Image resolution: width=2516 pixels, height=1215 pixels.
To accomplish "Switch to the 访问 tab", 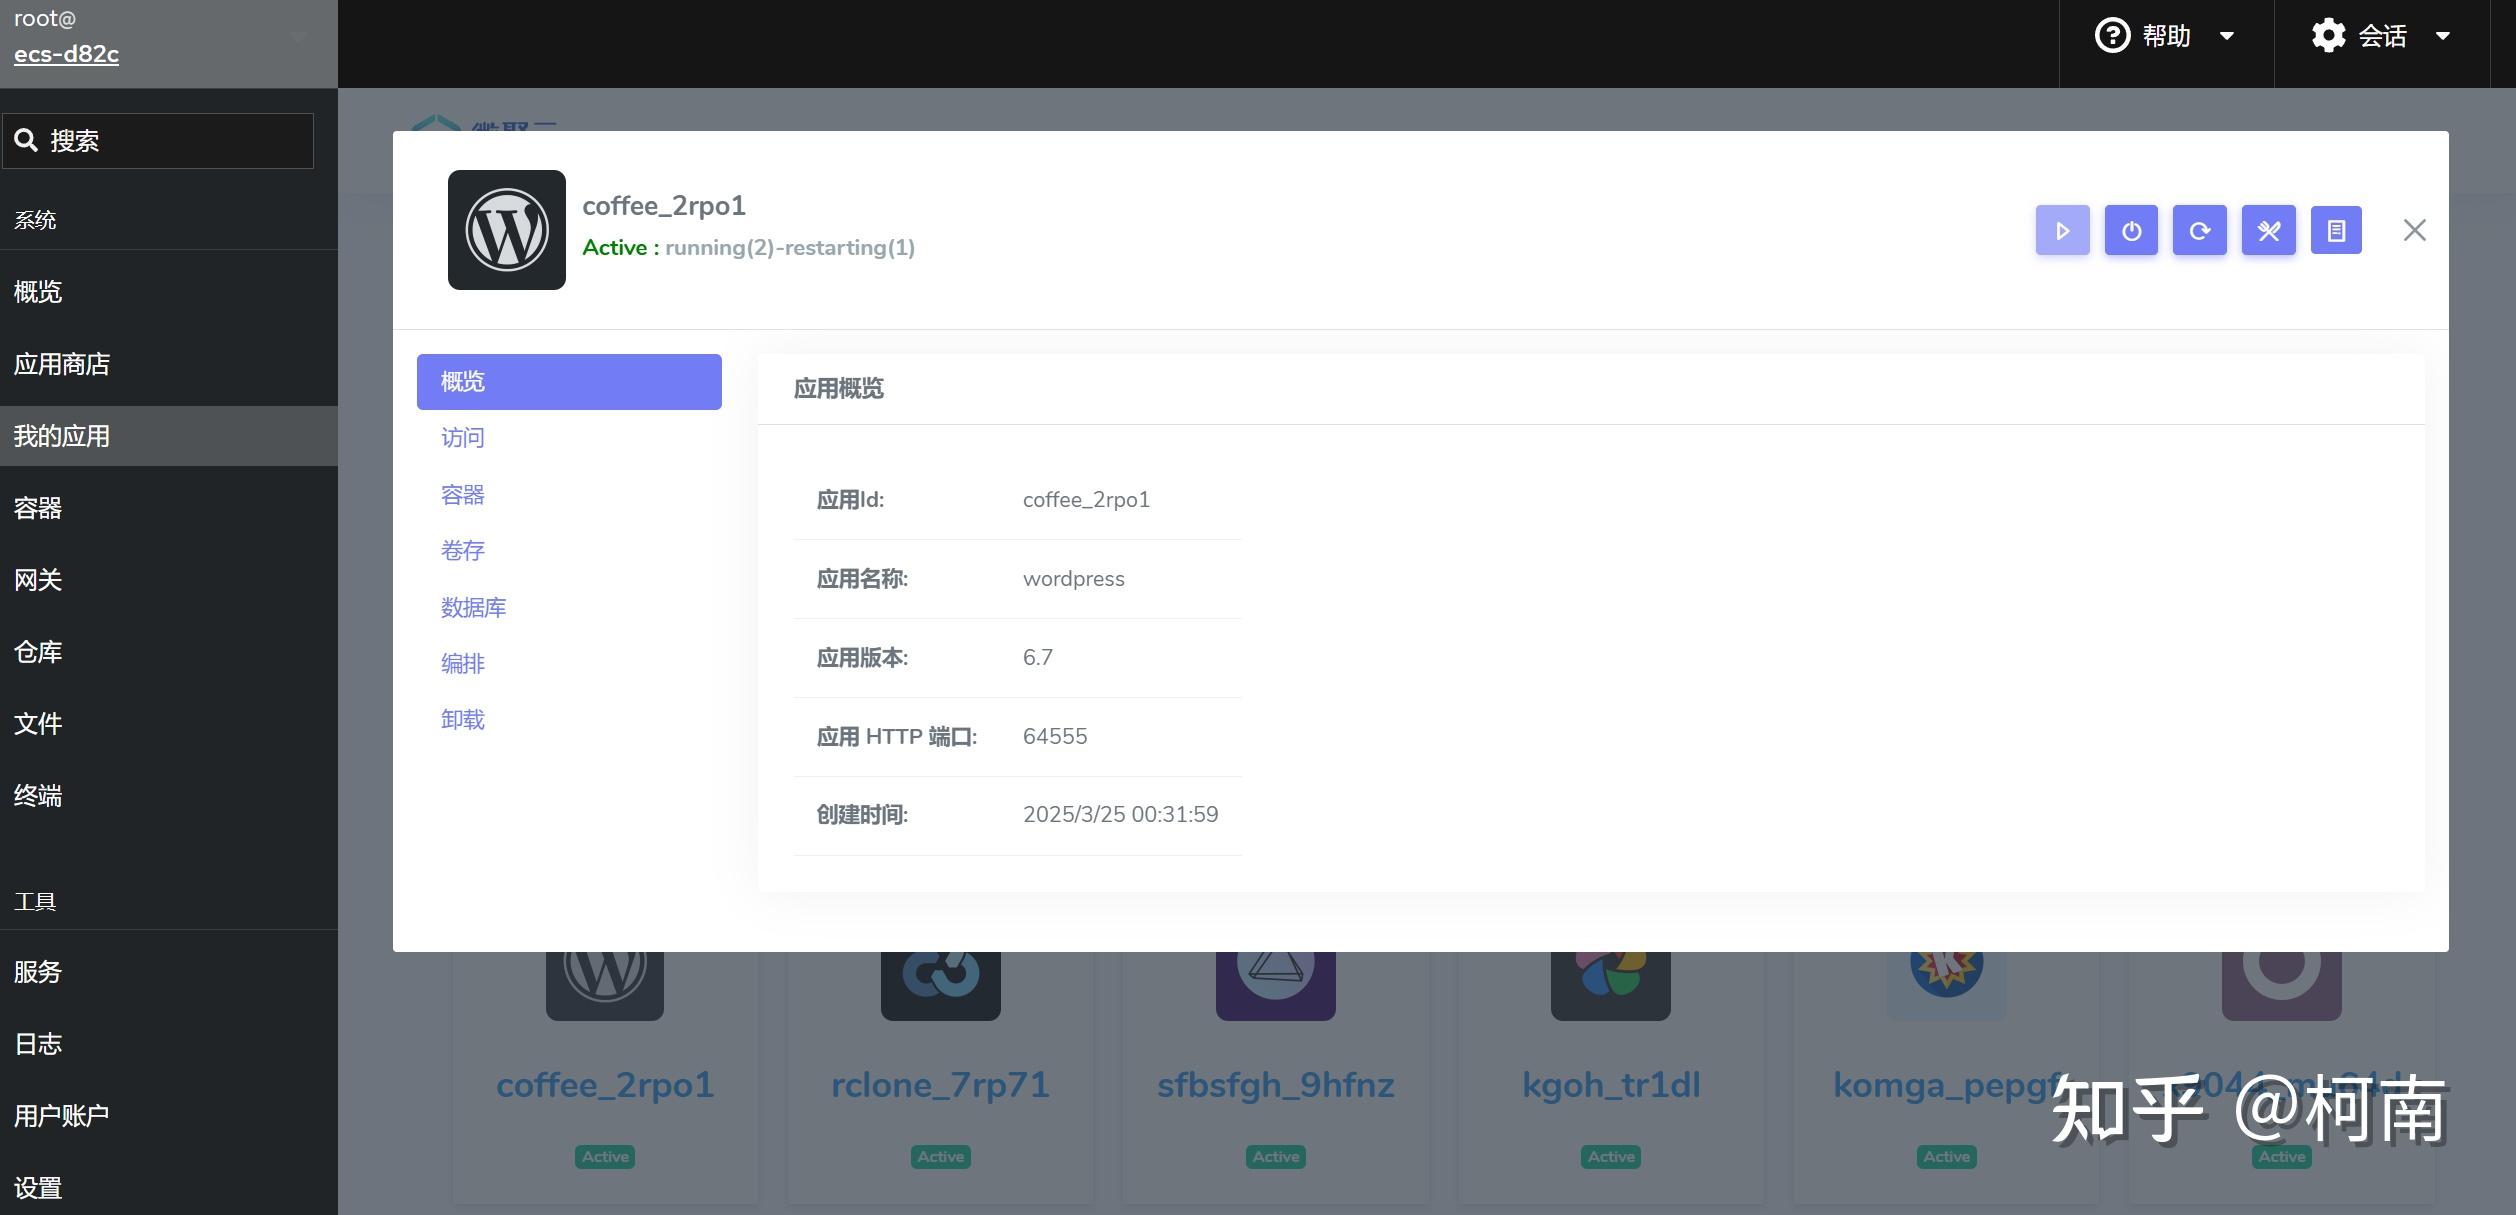I will [x=461, y=437].
